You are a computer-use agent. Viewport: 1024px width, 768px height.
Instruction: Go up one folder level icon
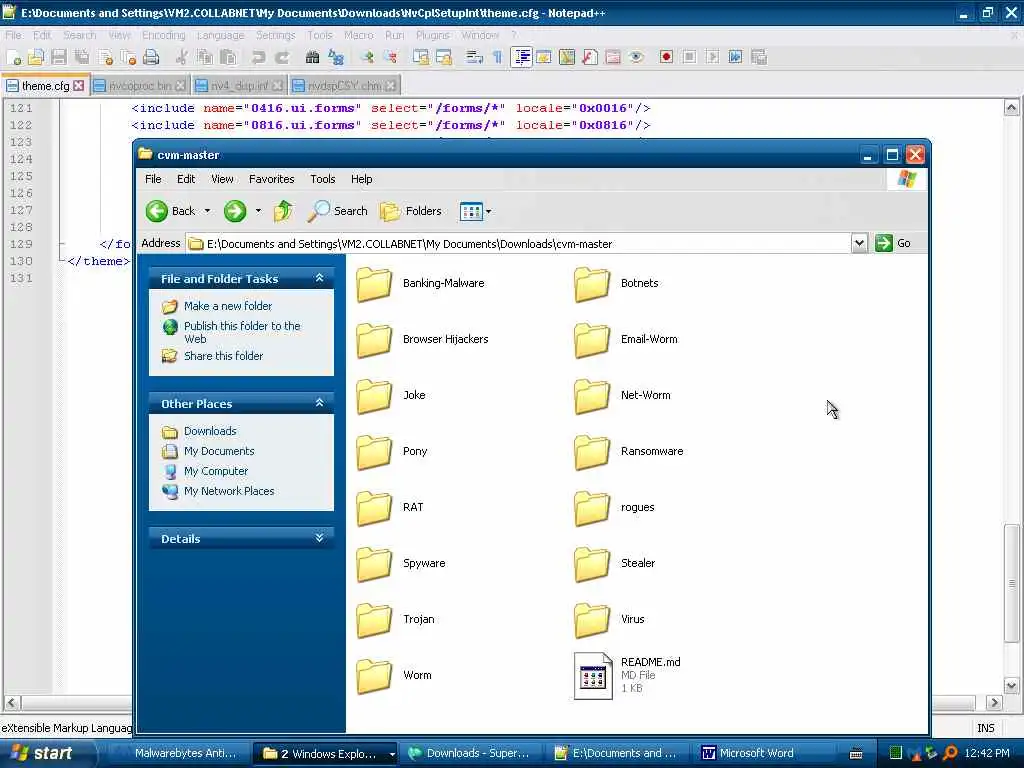(283, 211)
